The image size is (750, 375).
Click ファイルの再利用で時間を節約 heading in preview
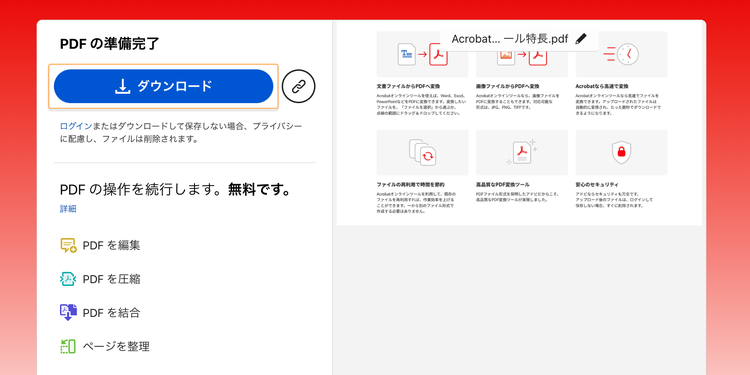pos(410,185)
